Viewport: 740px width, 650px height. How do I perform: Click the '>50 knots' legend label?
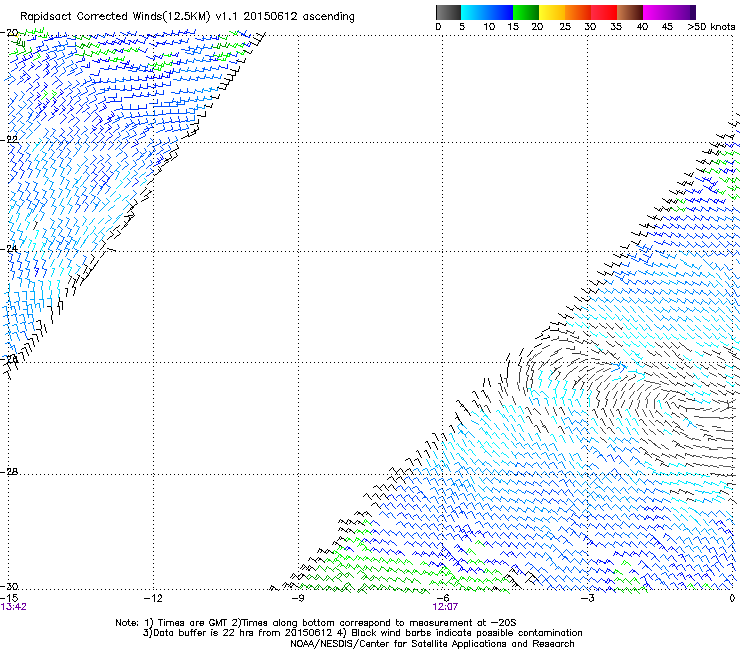coord(711,27)
